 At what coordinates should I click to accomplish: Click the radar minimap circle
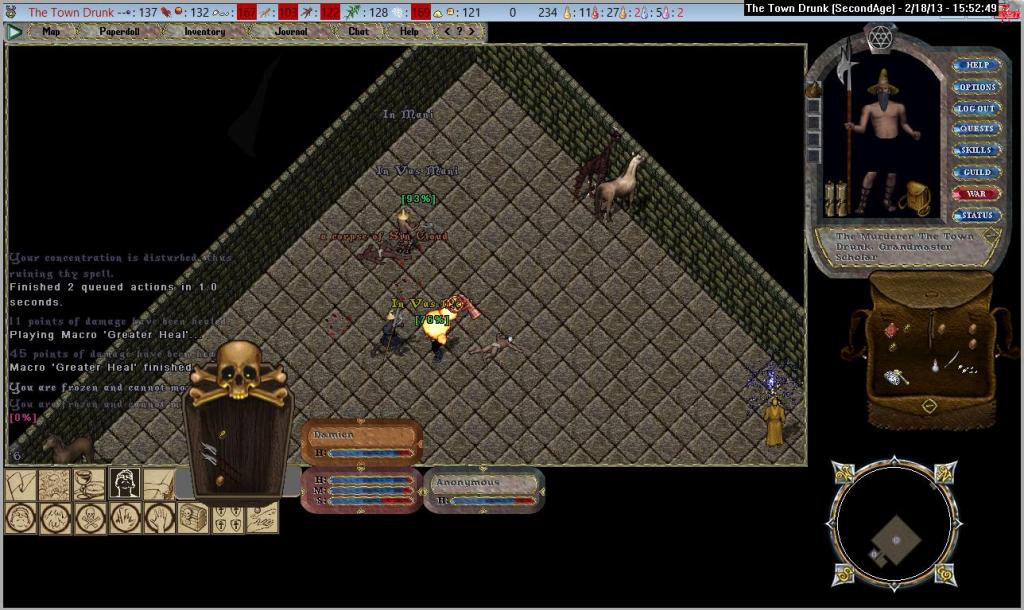point(895,523)
